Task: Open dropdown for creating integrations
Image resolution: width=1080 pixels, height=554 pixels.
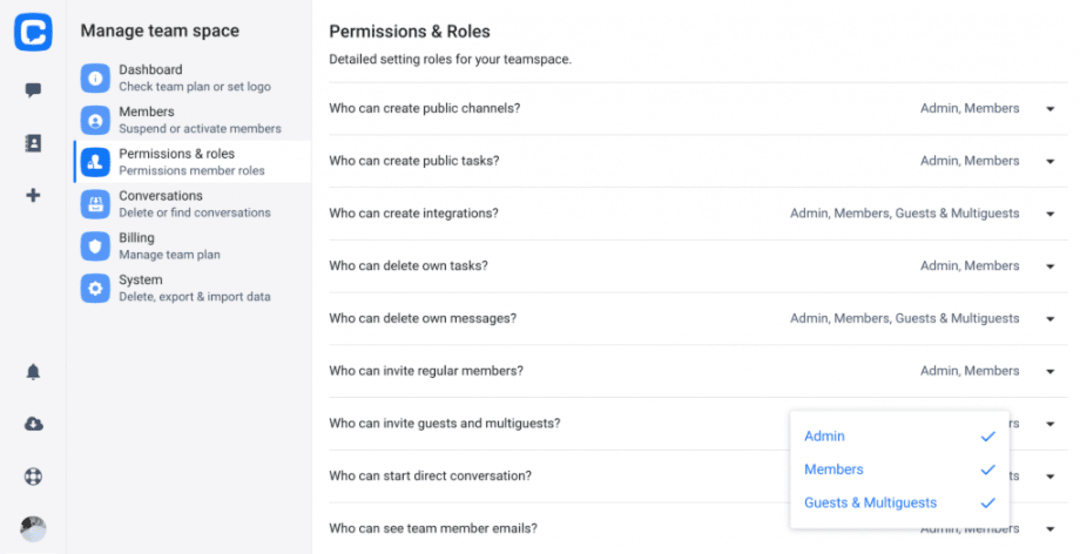Action: 1050,214
